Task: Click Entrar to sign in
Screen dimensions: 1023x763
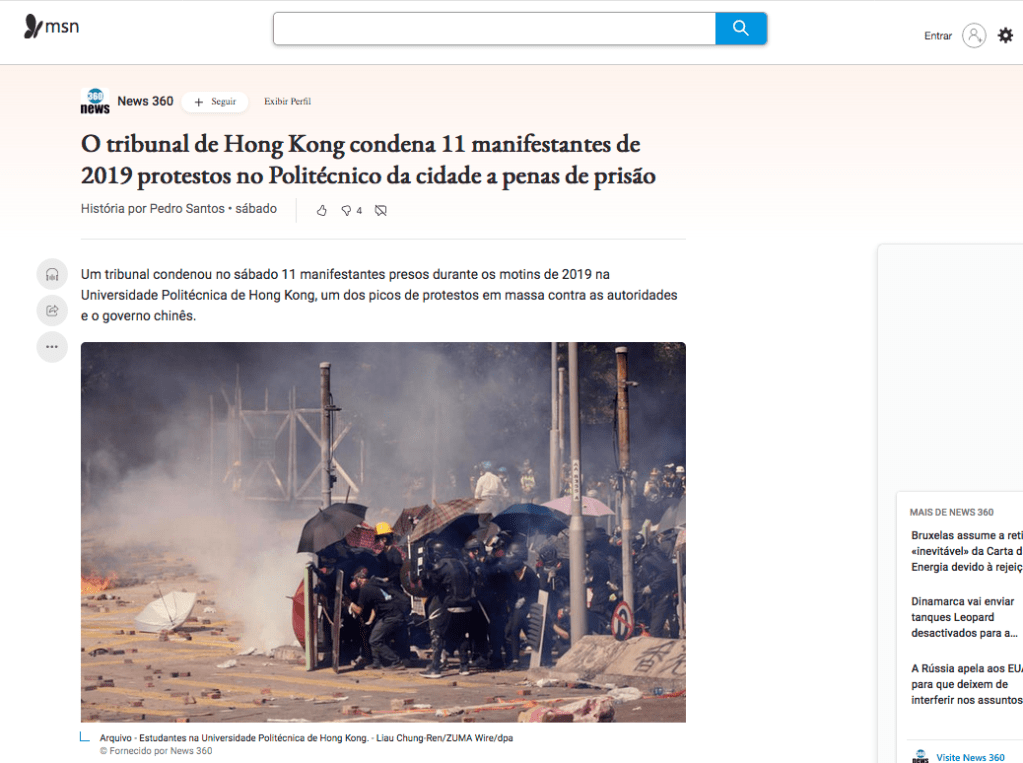Action: tap(938, 36)
